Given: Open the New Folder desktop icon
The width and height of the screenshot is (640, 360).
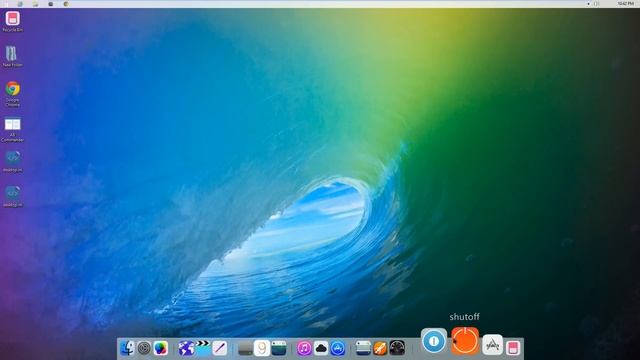Looking at the screenshot, I should click(12, 56).
